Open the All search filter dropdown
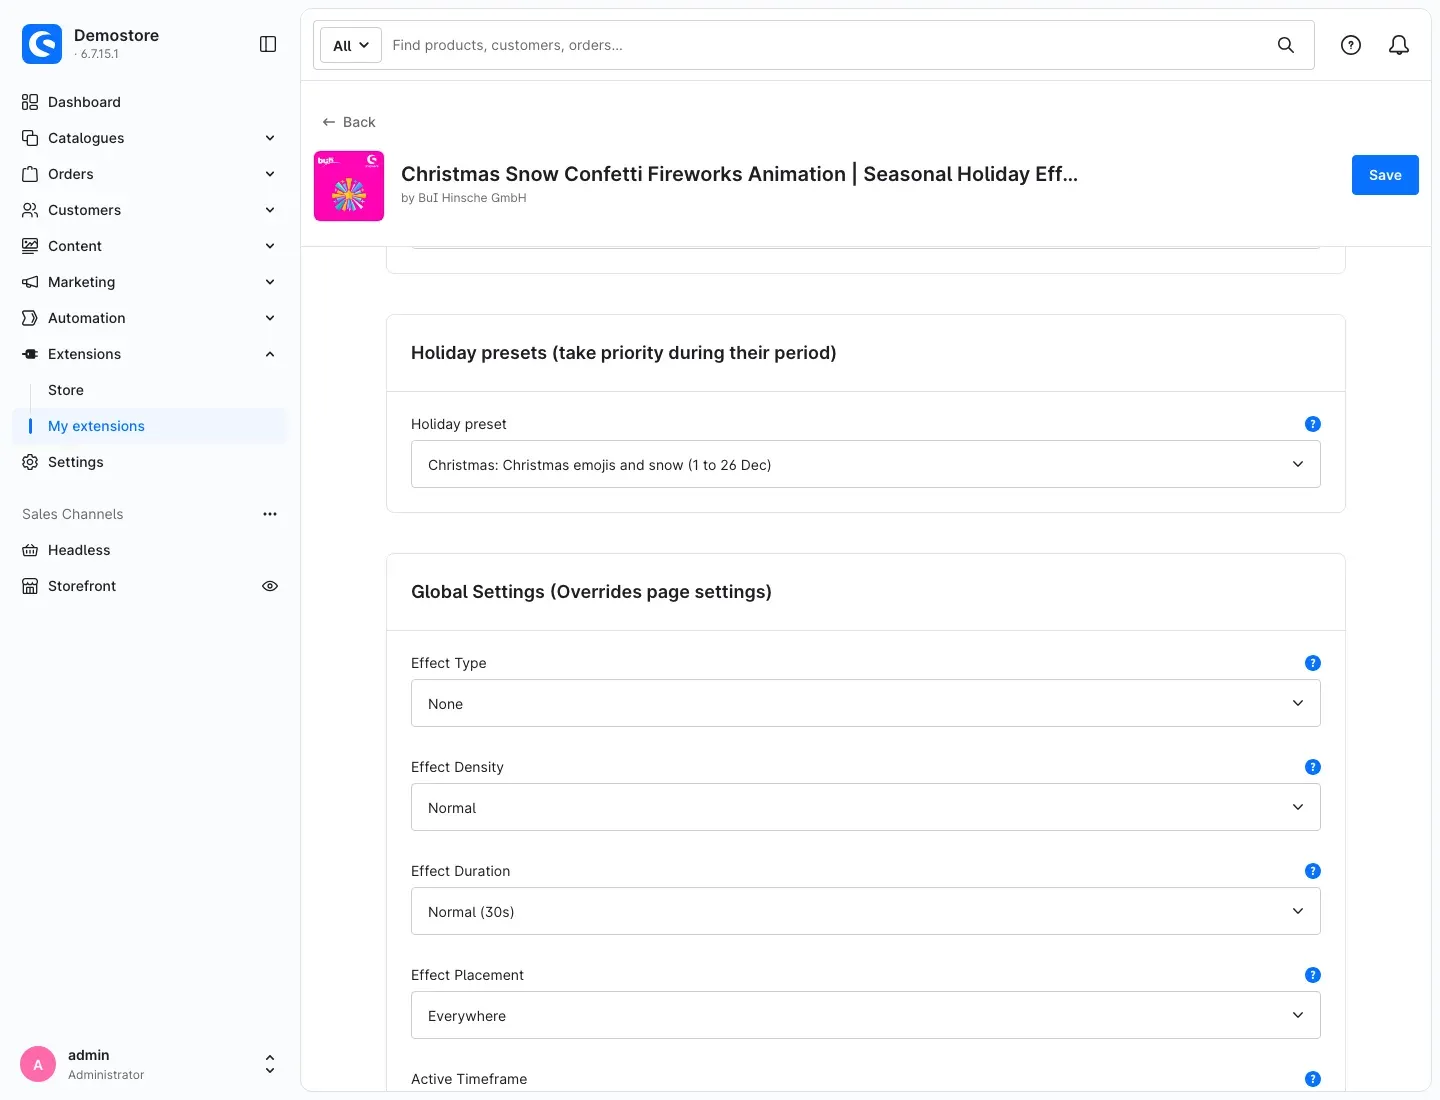 coord(351,45)
